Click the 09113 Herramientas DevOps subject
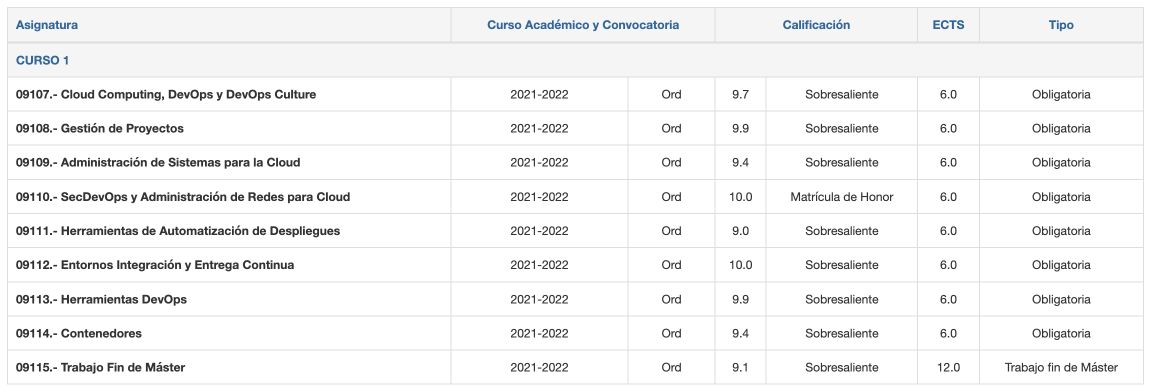Image resolution: width=1151 pixels, height=390 pixels. coord(101,300)
